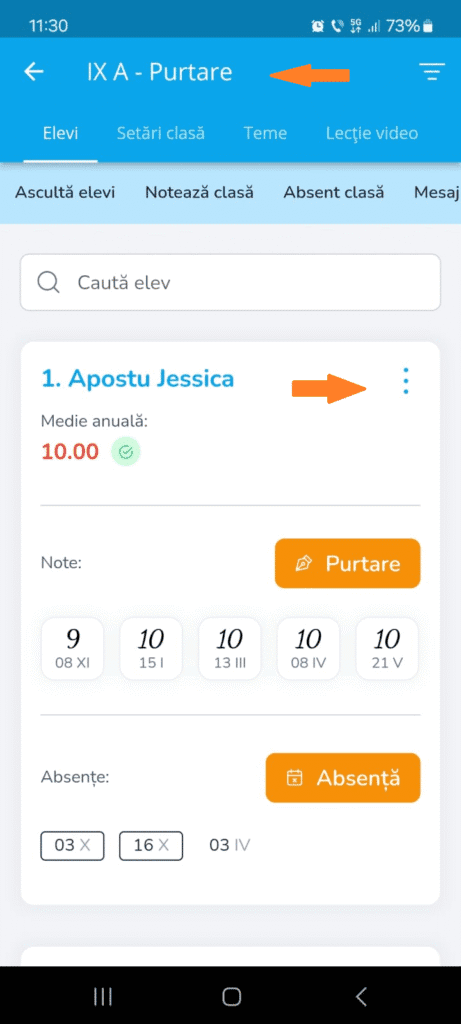Open the three-dot menu for Apostu Jessica

coord(406,380)
